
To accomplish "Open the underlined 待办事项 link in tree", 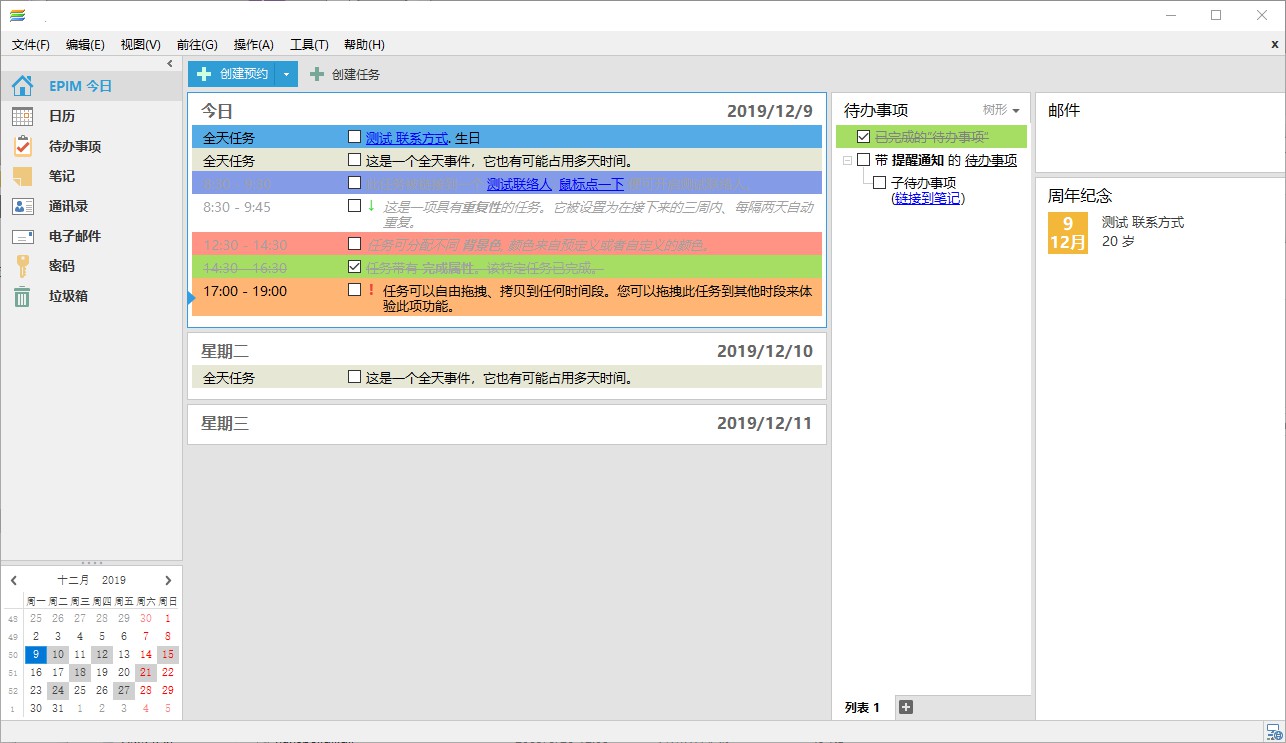I will coord(991,160).
